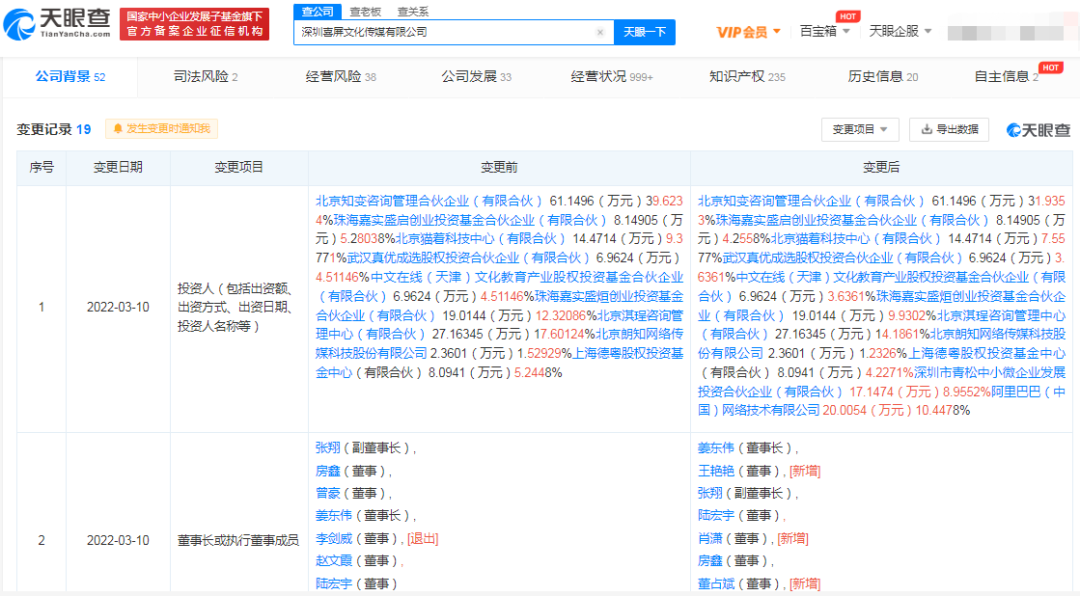Clear the search box with the X icon
This screenshot has height=596, width=1080.
[599, 32]
